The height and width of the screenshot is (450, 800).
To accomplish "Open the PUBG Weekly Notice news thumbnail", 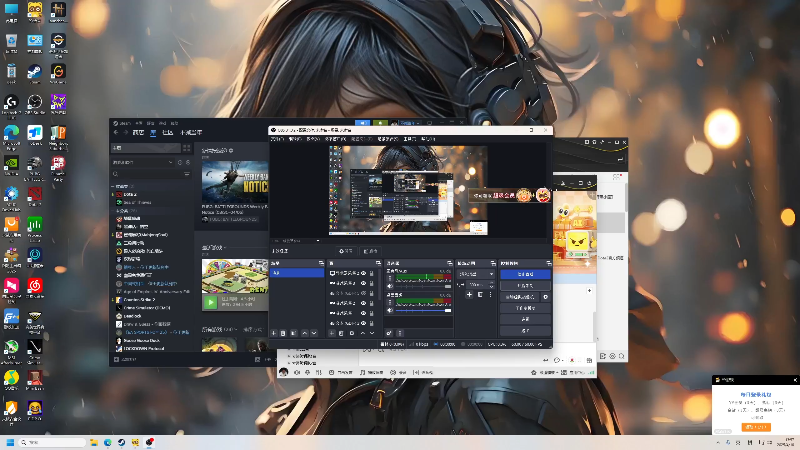I will (x=235, y=182).
